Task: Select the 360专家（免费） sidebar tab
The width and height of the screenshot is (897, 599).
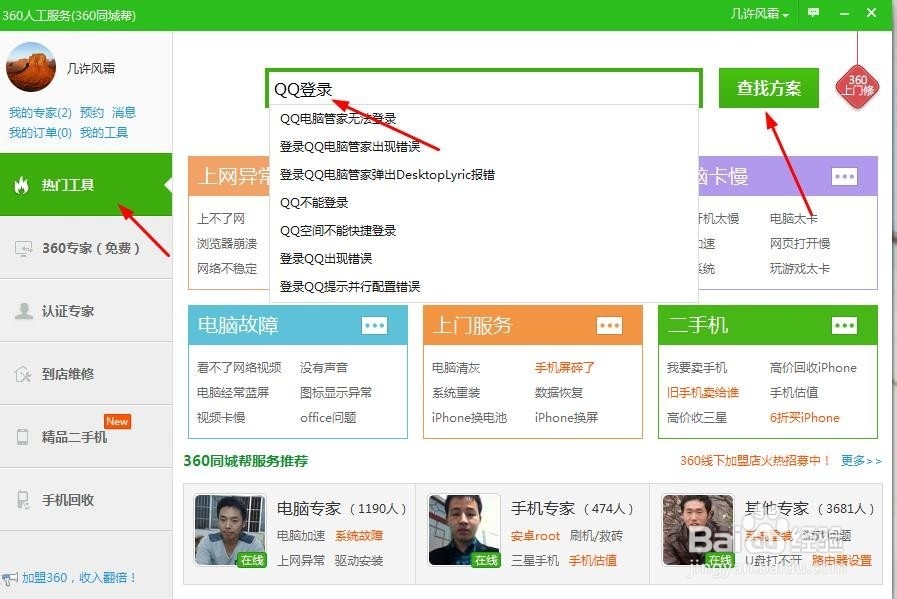Action: [x=86, y=248]
